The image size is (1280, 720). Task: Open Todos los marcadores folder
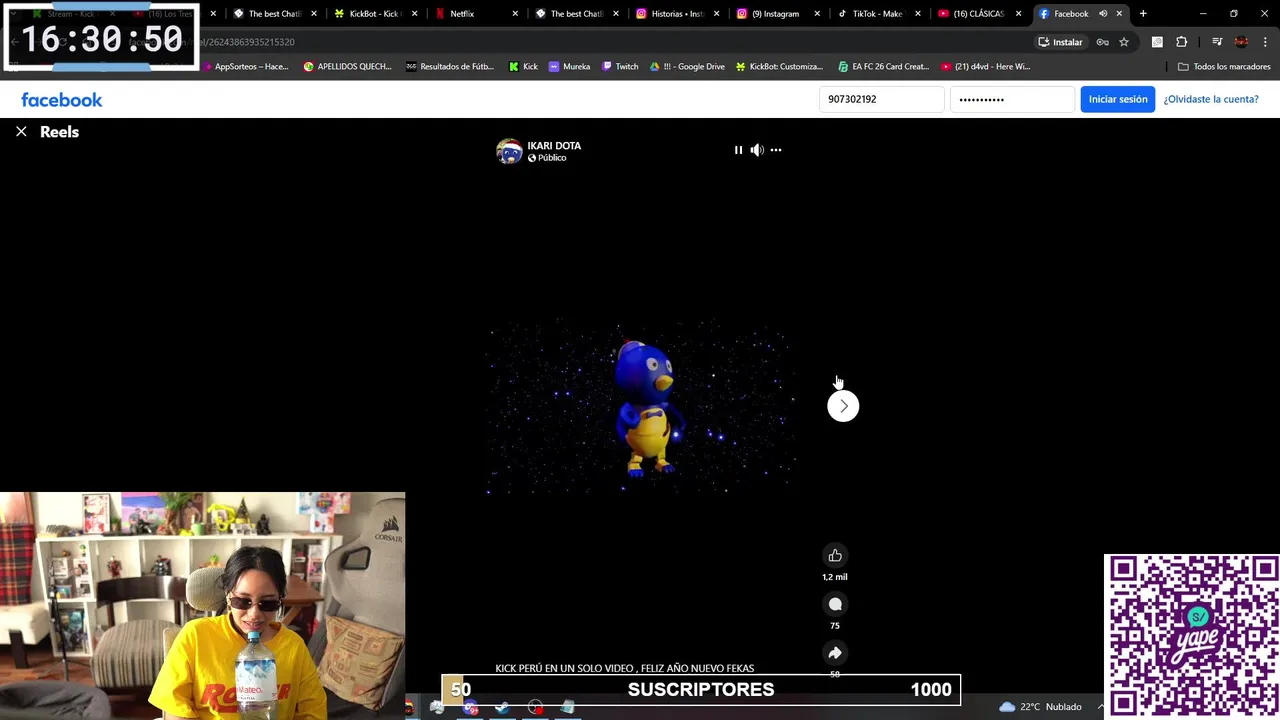(x=1224, y=67)
